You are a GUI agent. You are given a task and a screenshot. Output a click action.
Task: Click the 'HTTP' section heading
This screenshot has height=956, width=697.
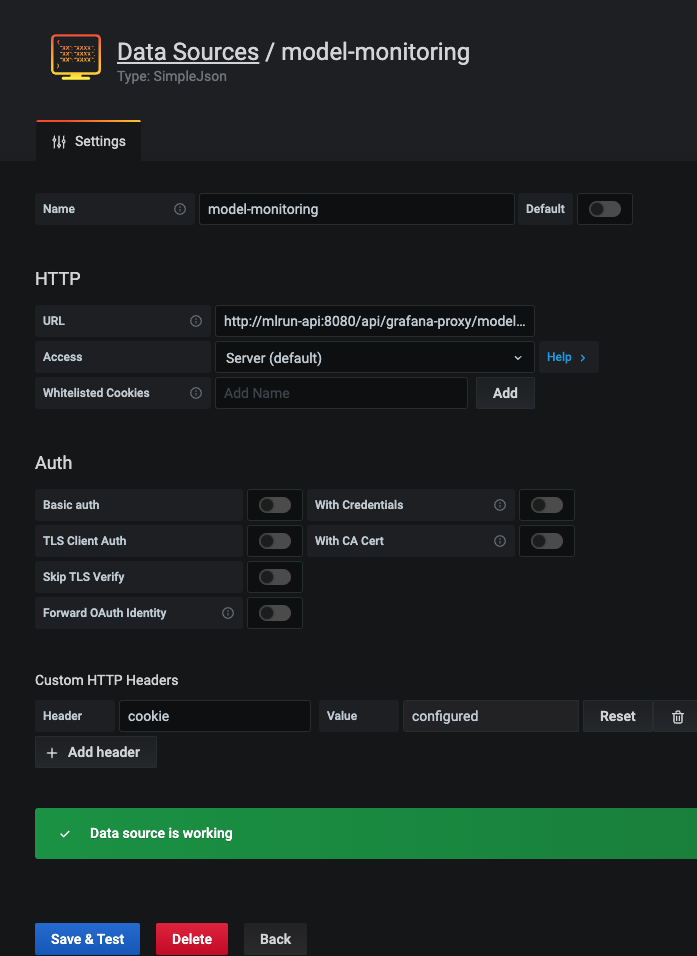tap(58, 279)
